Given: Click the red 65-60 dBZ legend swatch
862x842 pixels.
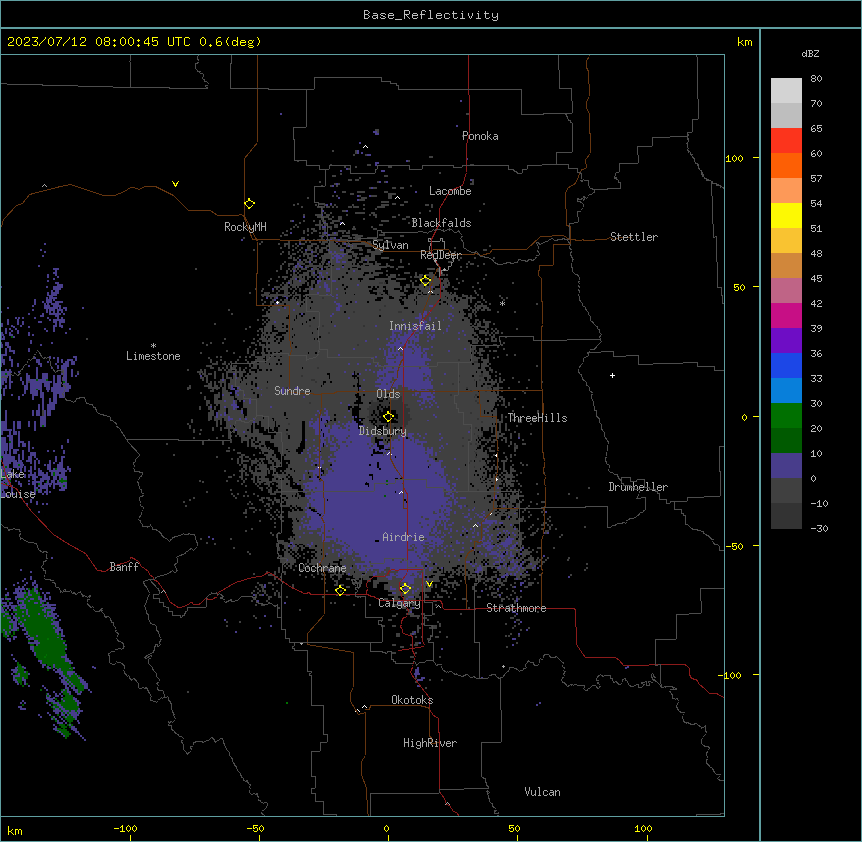Looking at the screenshot, I should (786, 141).
